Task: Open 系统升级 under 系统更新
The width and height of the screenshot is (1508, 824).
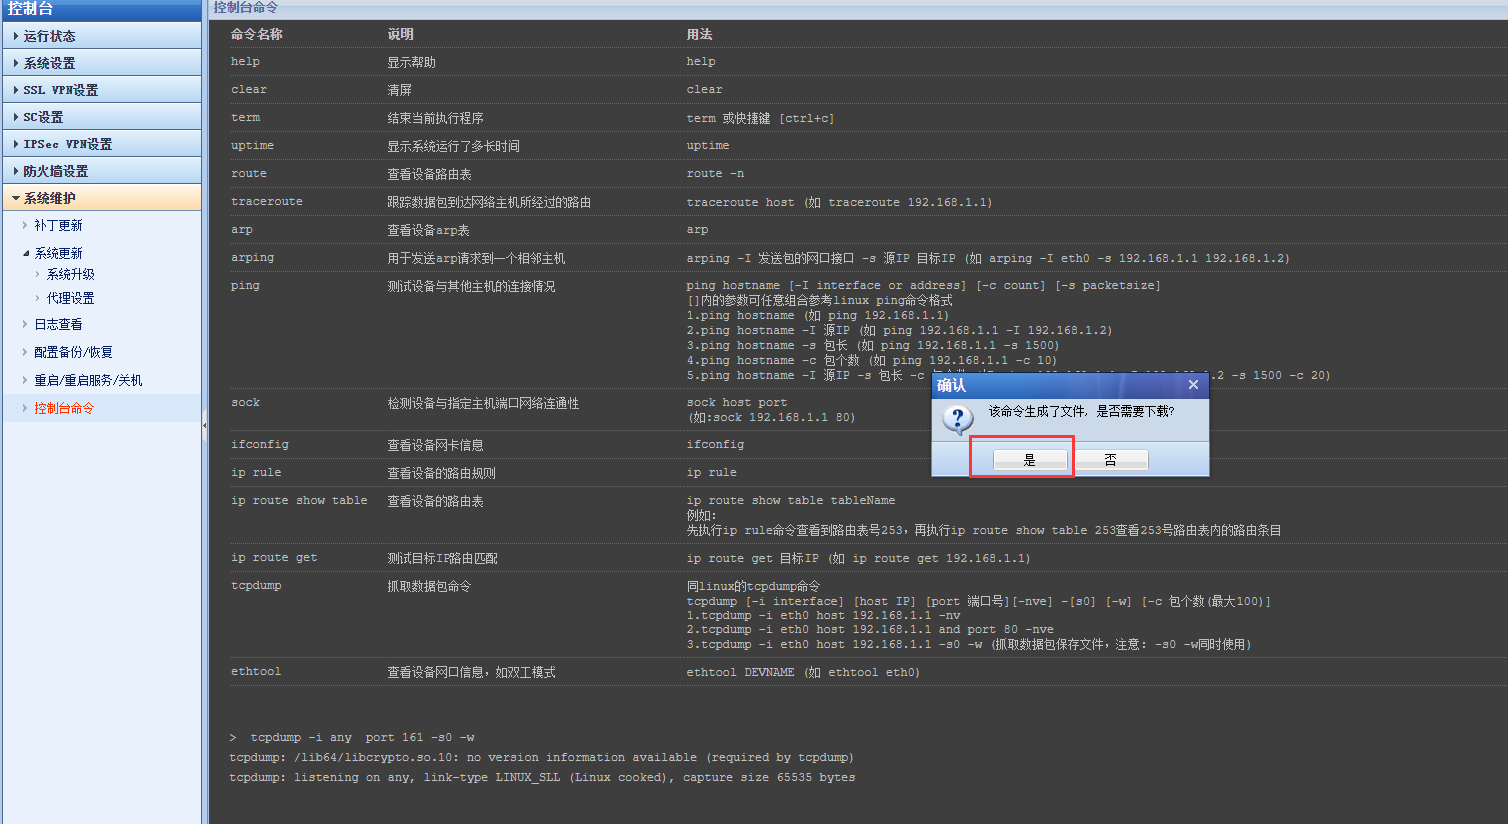Action: coord(70,274)
